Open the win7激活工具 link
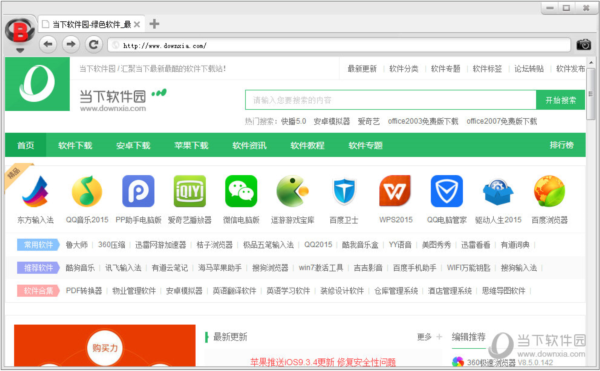 (321, 268)
